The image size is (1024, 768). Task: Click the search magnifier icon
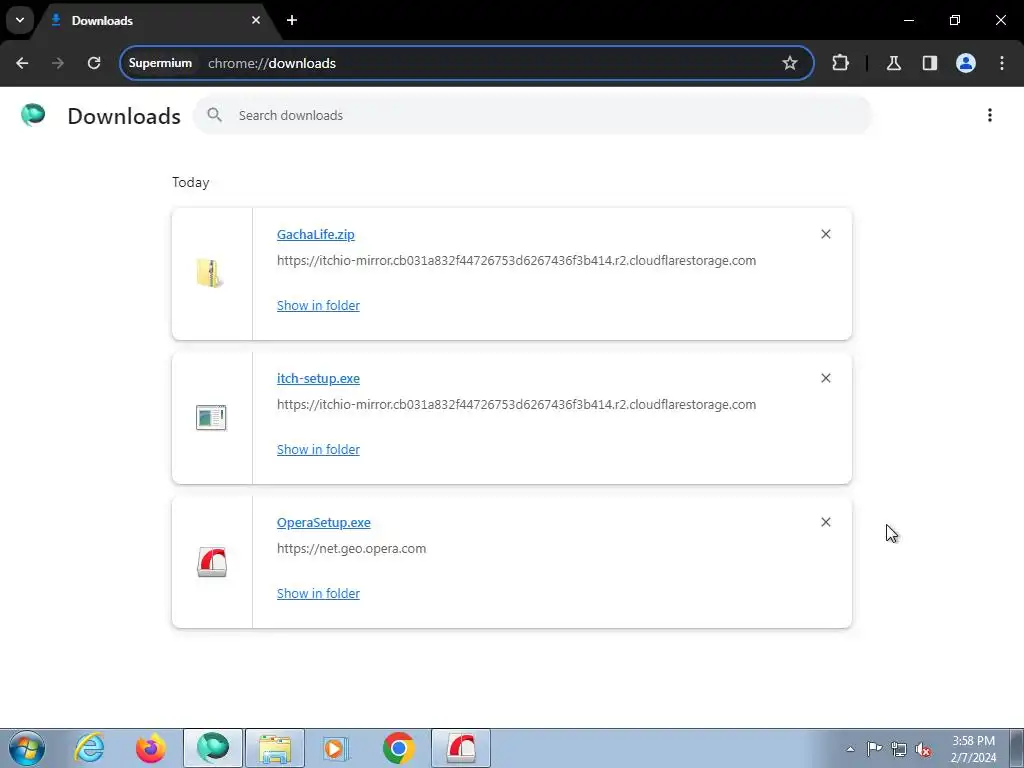(x=214, y=115)
